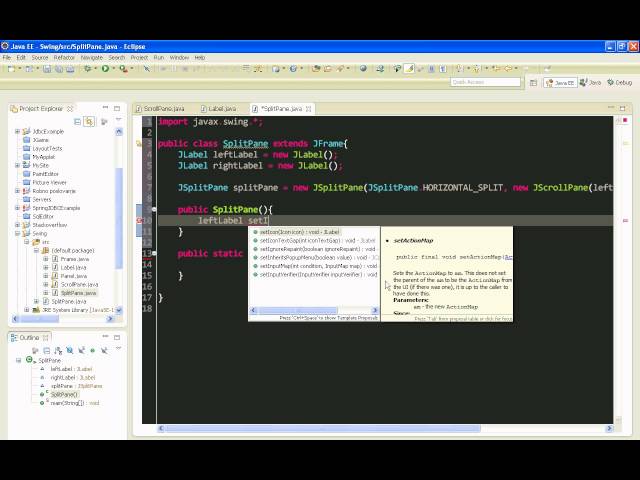Open the Outline view menu chevron

[x=118, y=348]
